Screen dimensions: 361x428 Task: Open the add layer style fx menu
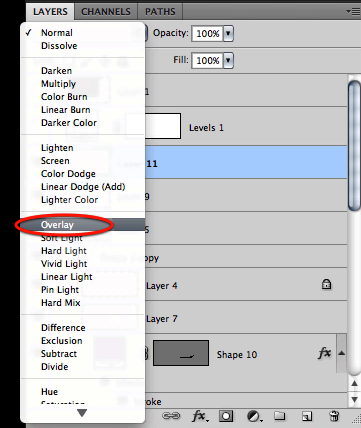[200, 416]
